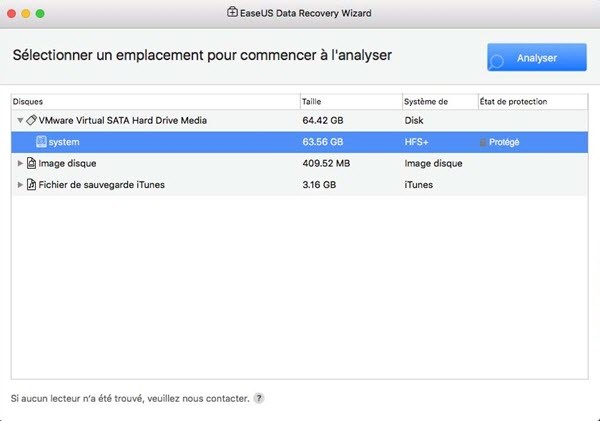Maximize the window with green button

40,13
